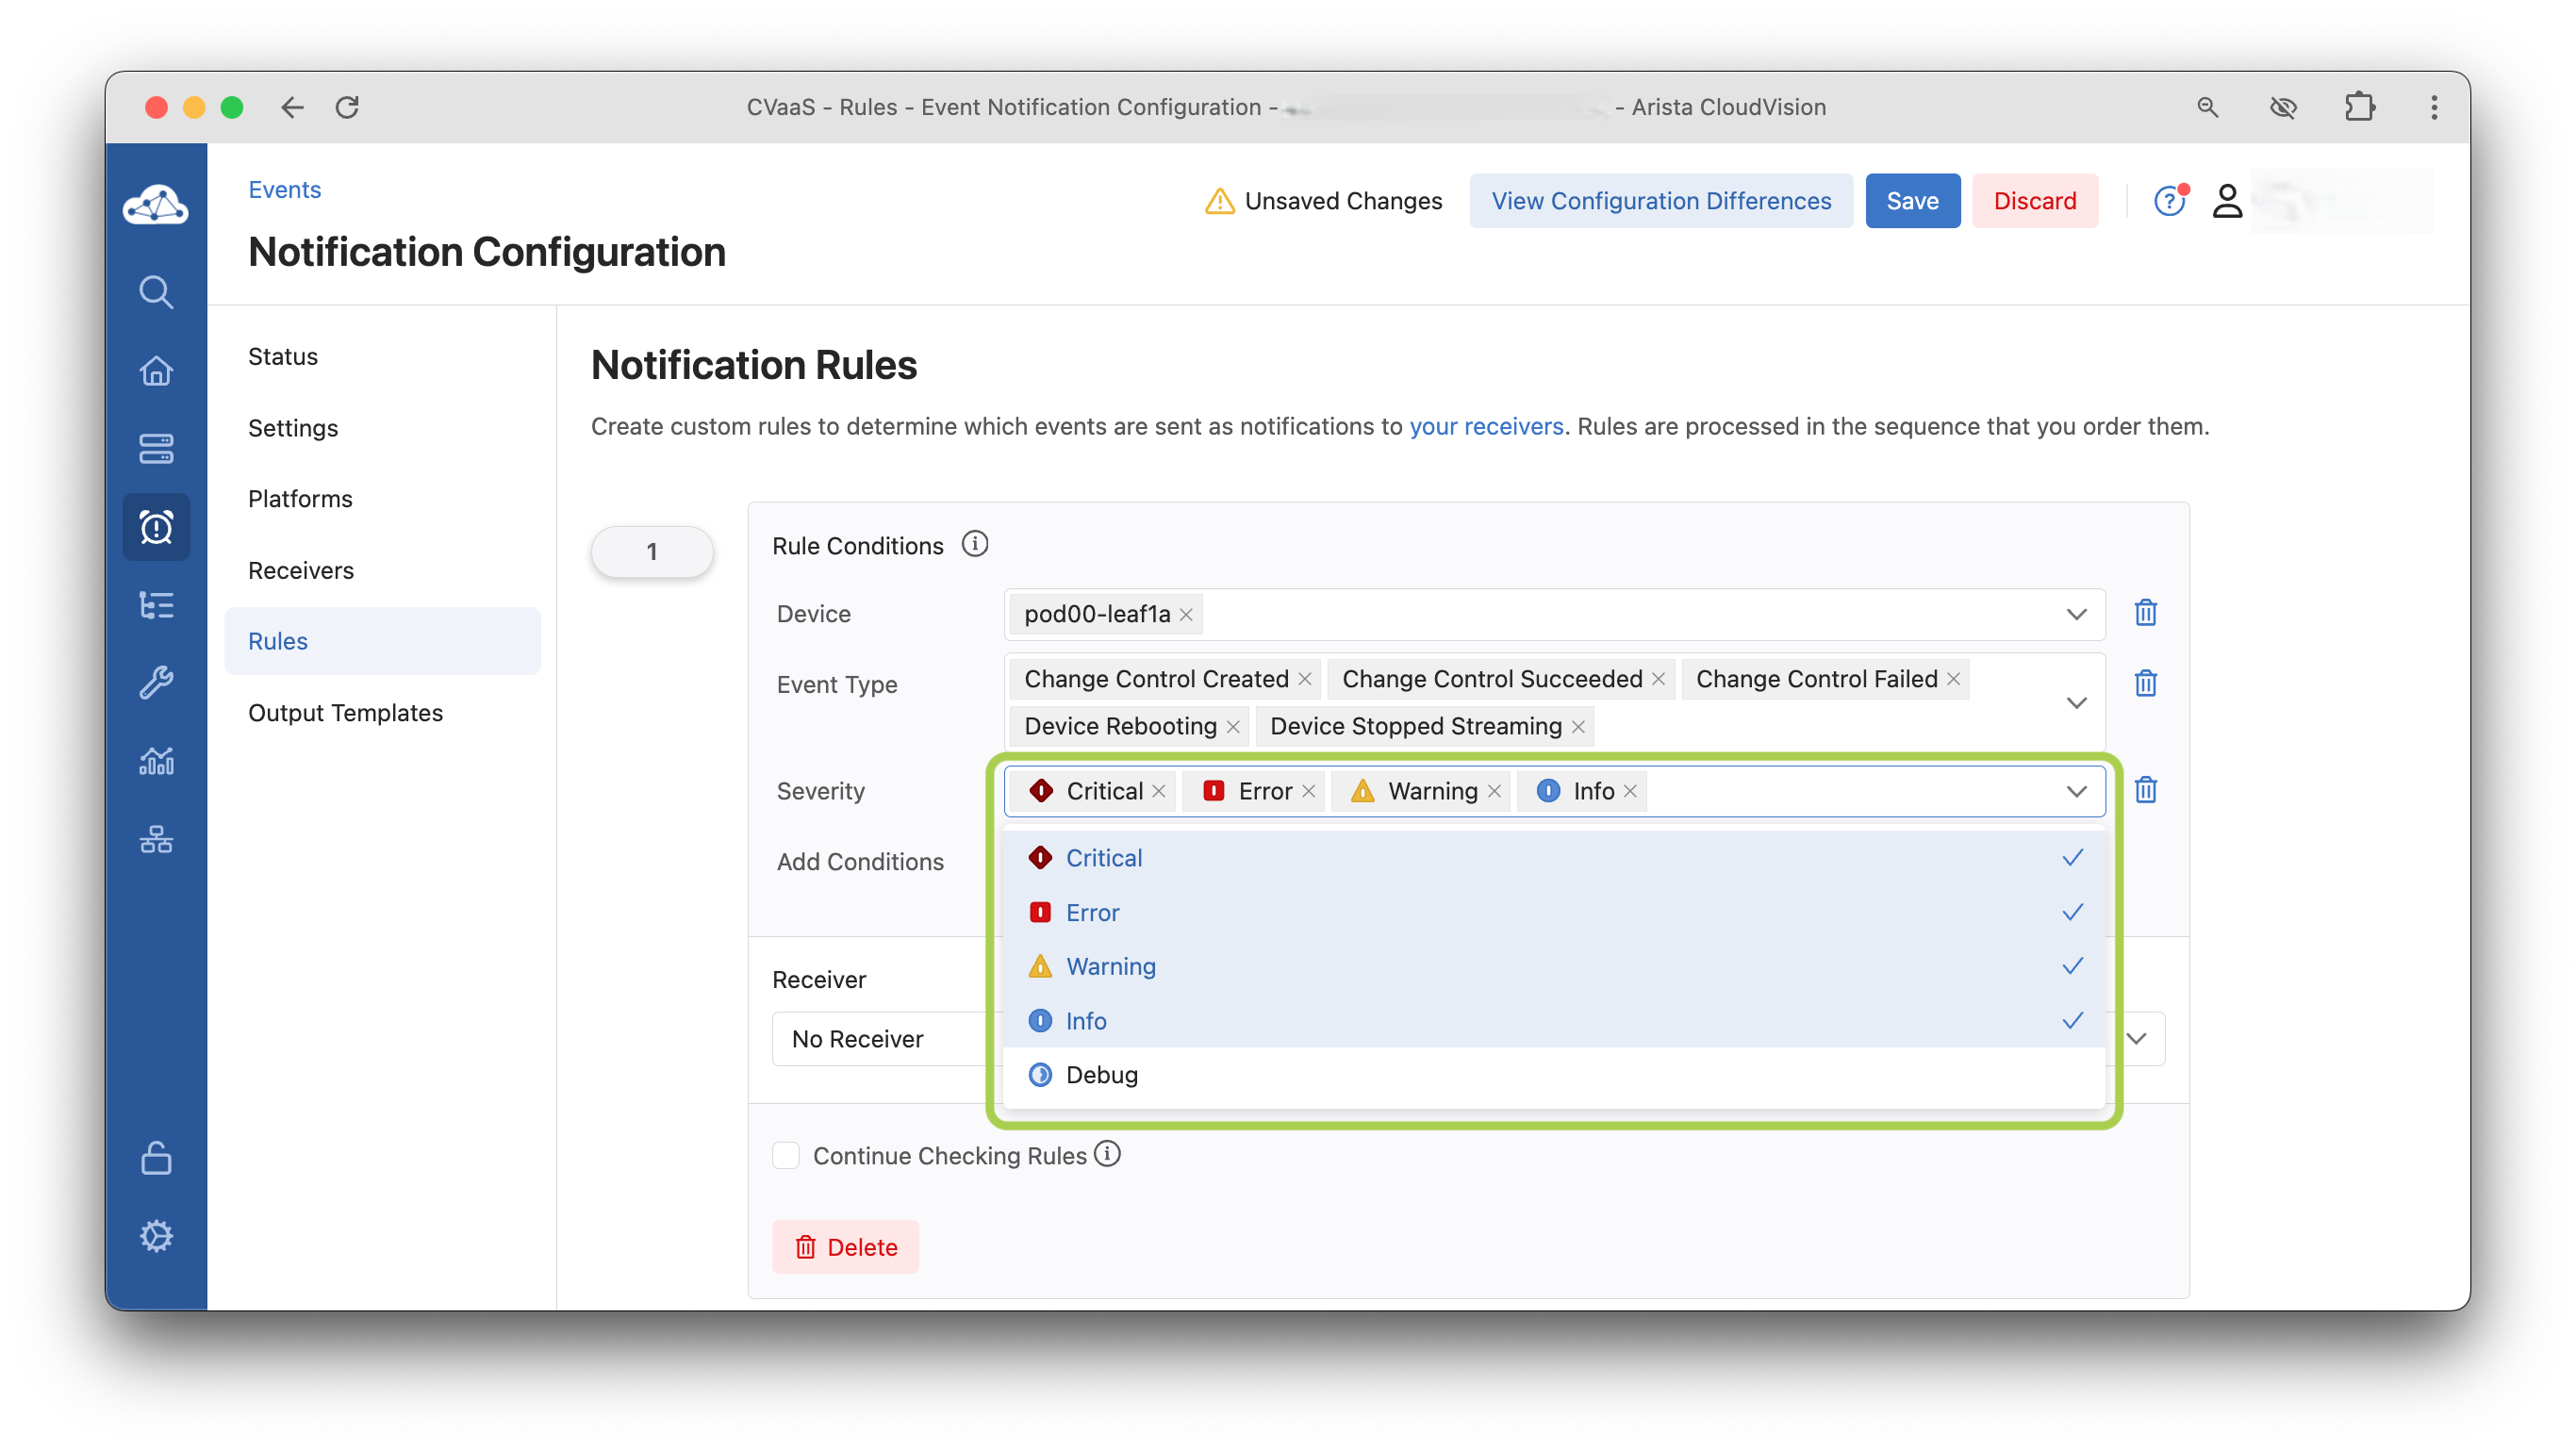The image size is (2576, 1450).
Task: Follow the 'your receivers' link
Action: pos(1485,426)
